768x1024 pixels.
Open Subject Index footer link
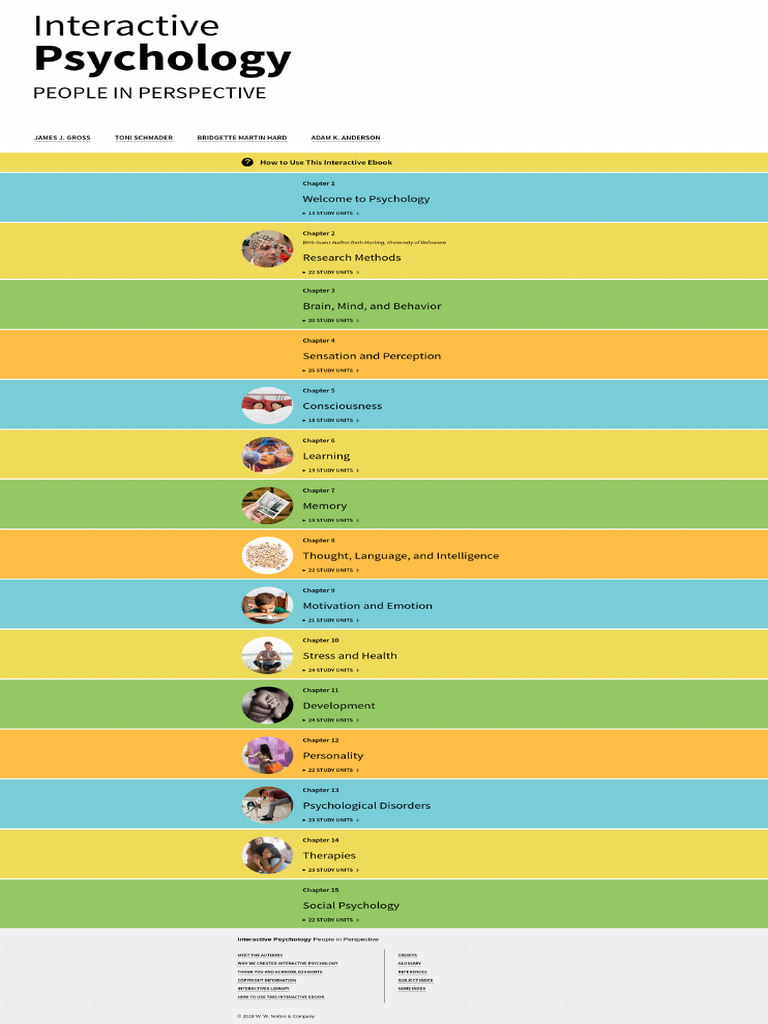coord(415,981)
